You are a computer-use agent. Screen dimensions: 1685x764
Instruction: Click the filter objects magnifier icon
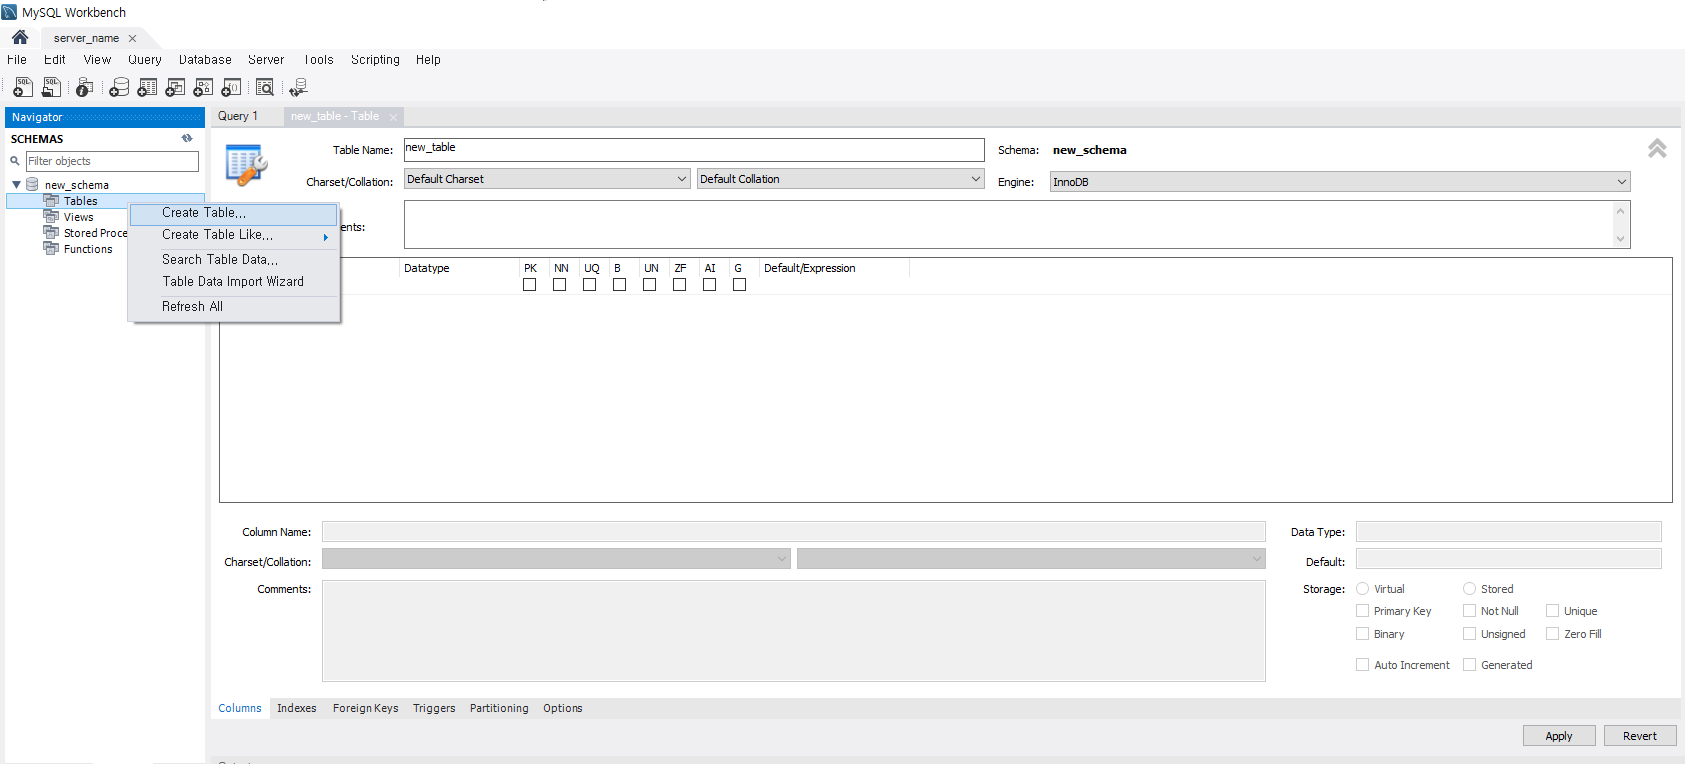point(15,161)
